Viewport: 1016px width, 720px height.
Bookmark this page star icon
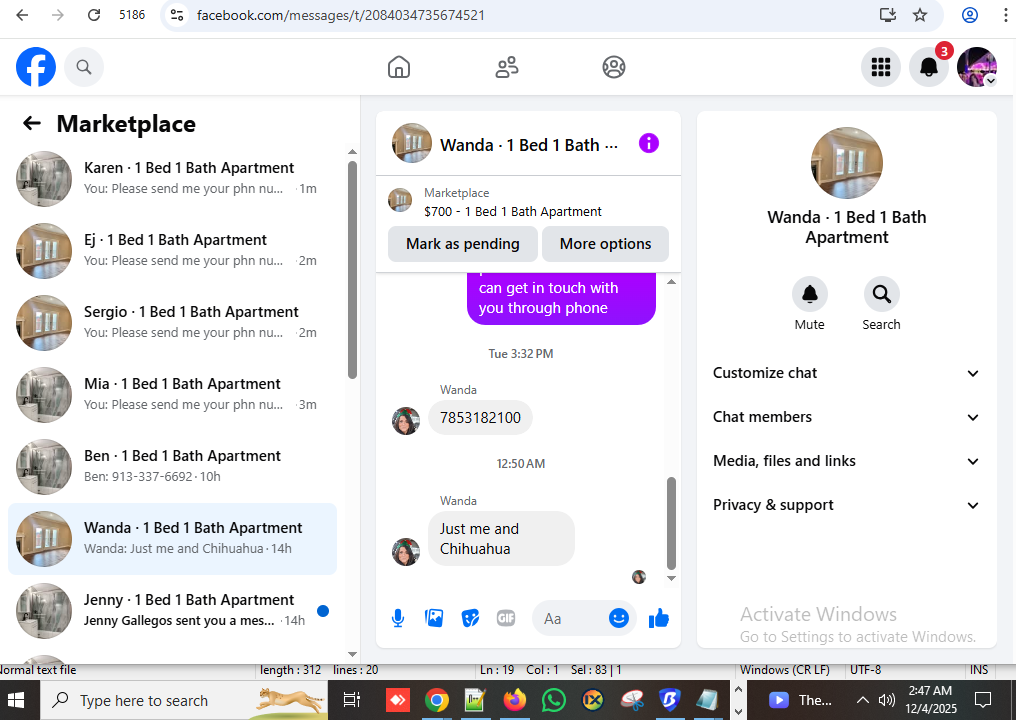pos(920,15)
